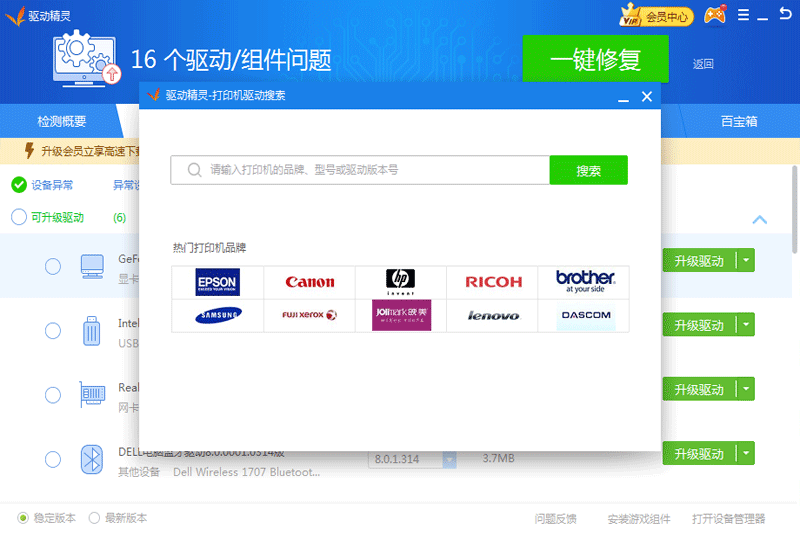Viewport: 800px width, 533px height.
Task: Select the 稳定版本 radio button
Action: click(23, 518)
